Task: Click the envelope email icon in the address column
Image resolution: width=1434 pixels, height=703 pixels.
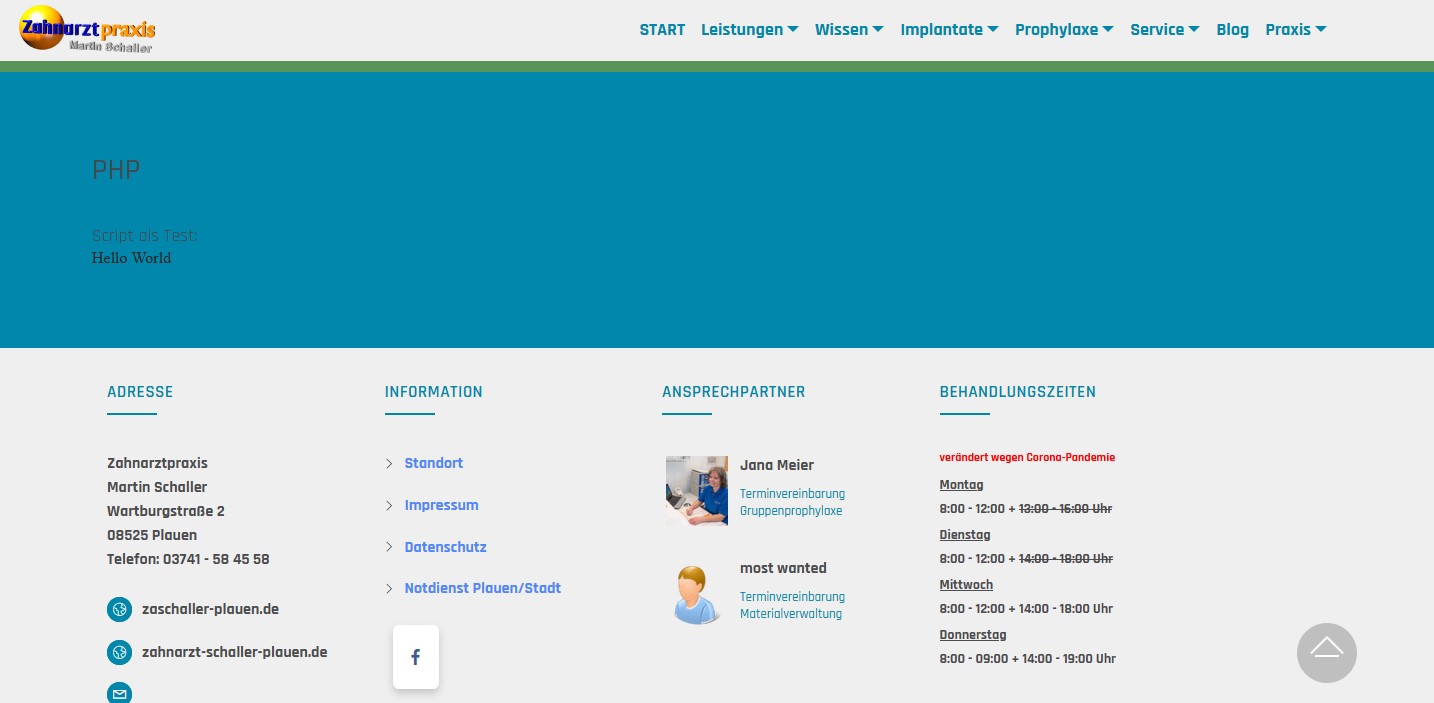Action: click(120, 693)
